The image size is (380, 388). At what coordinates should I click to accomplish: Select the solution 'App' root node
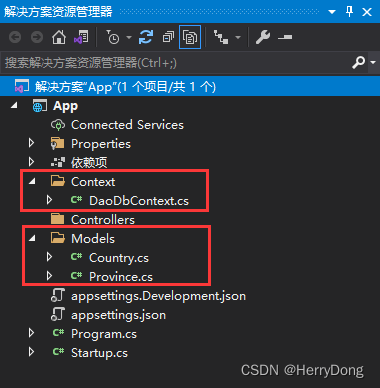(x=190, y=87)
